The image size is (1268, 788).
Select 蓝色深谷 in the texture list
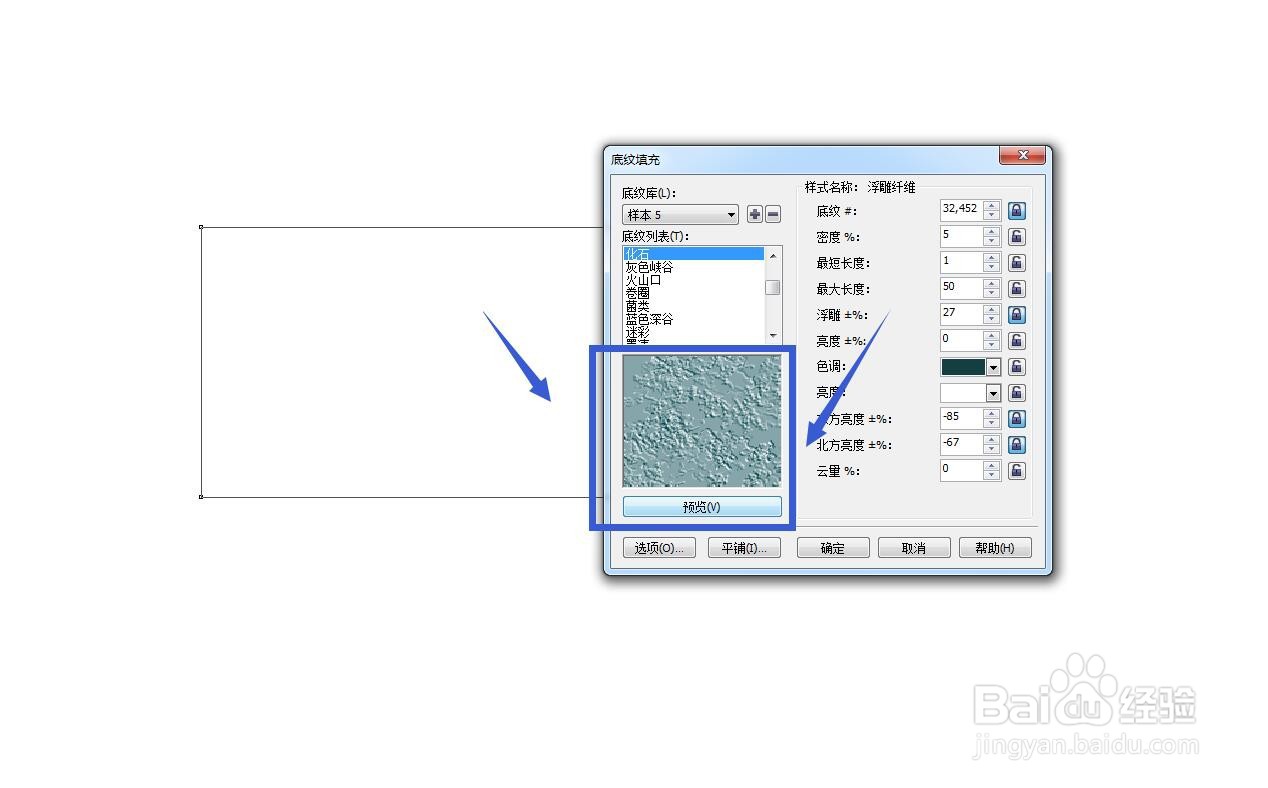(693, 319)
